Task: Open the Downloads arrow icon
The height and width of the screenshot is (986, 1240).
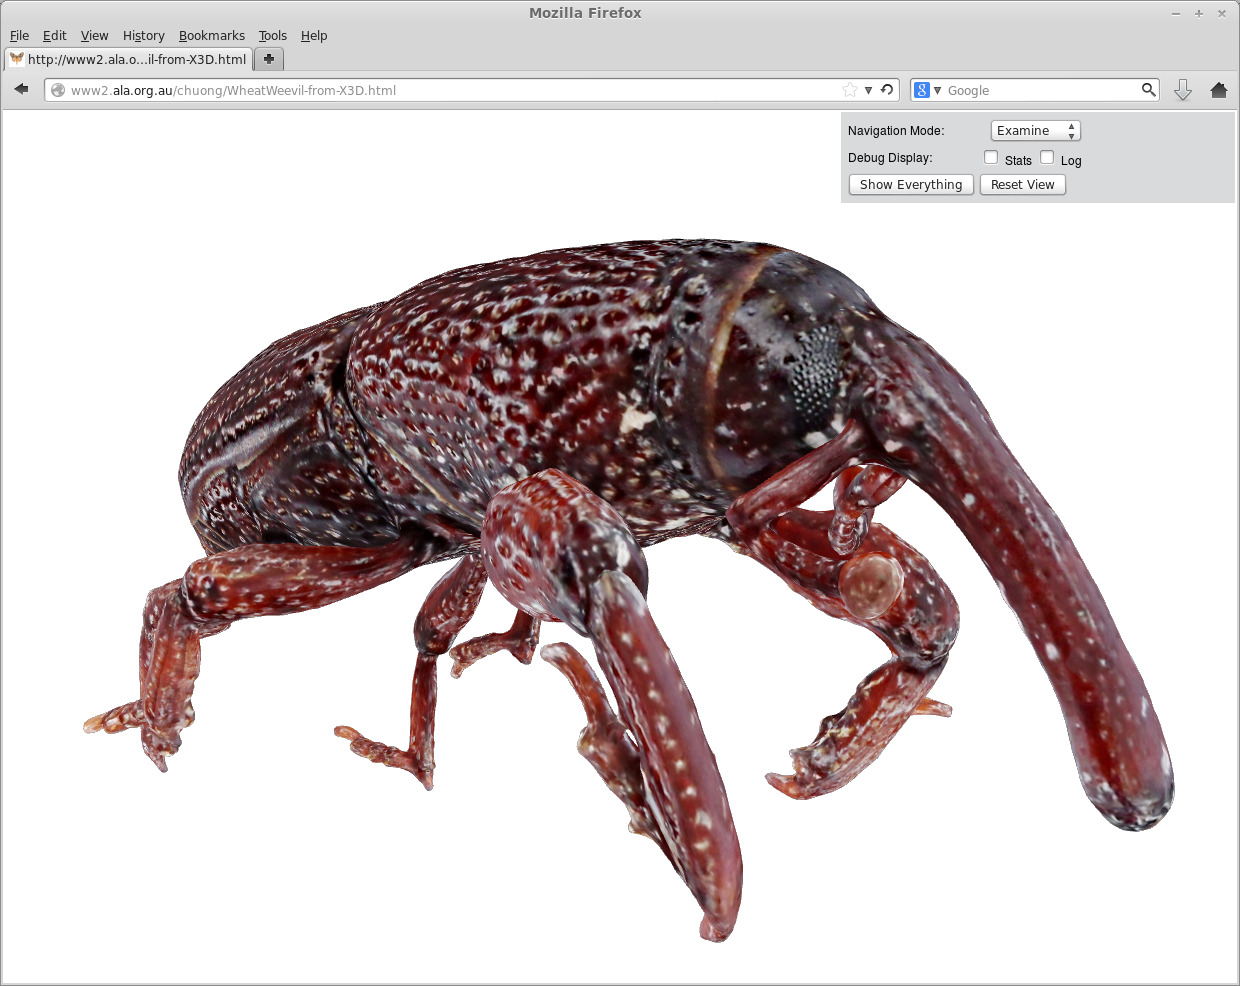Action: pyautogui.click(x=1183, y=90)
